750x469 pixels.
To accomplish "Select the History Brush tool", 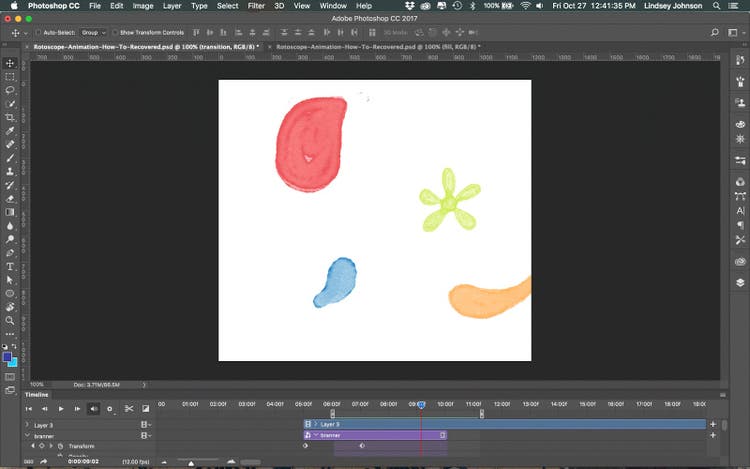I will point(10,185).
